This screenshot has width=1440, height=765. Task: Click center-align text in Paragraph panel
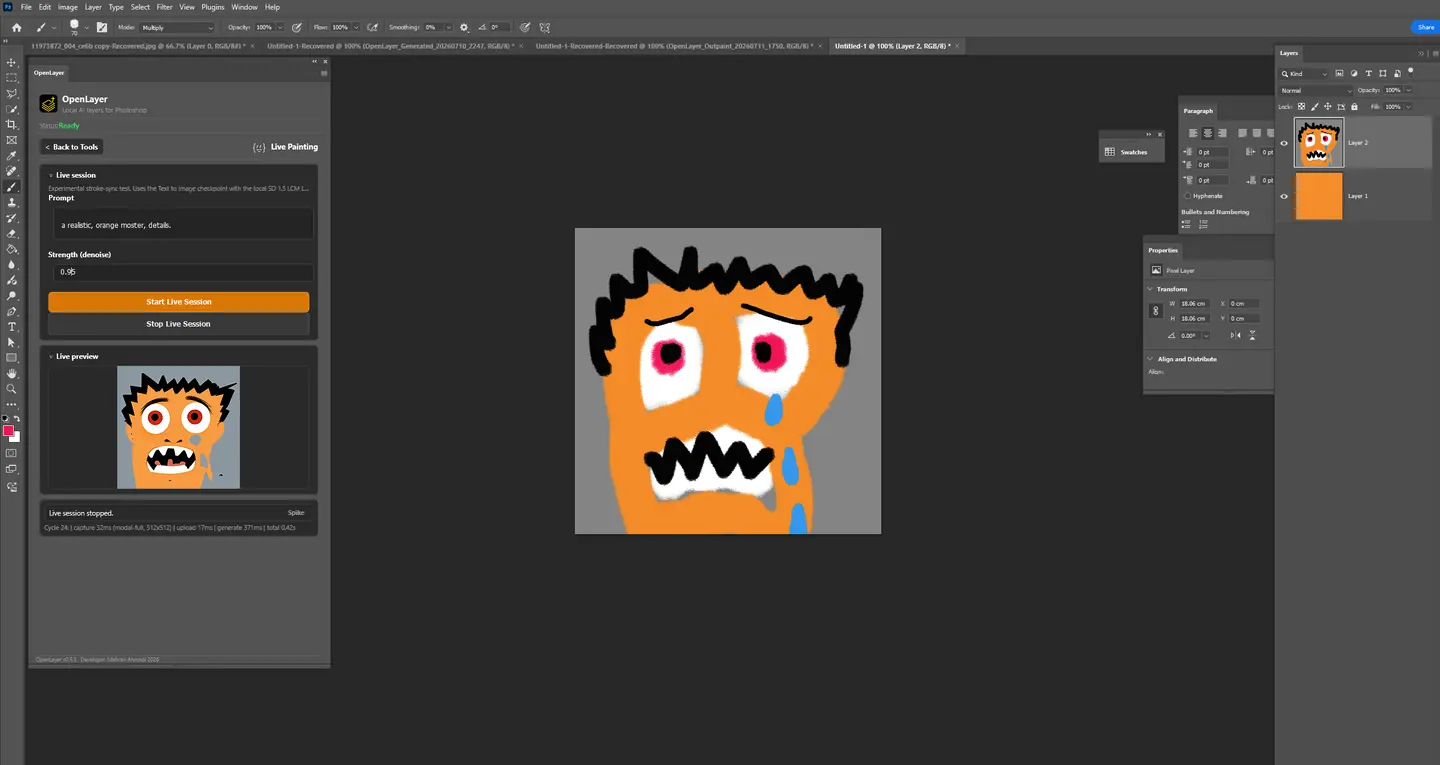[x=1207, y=132]
